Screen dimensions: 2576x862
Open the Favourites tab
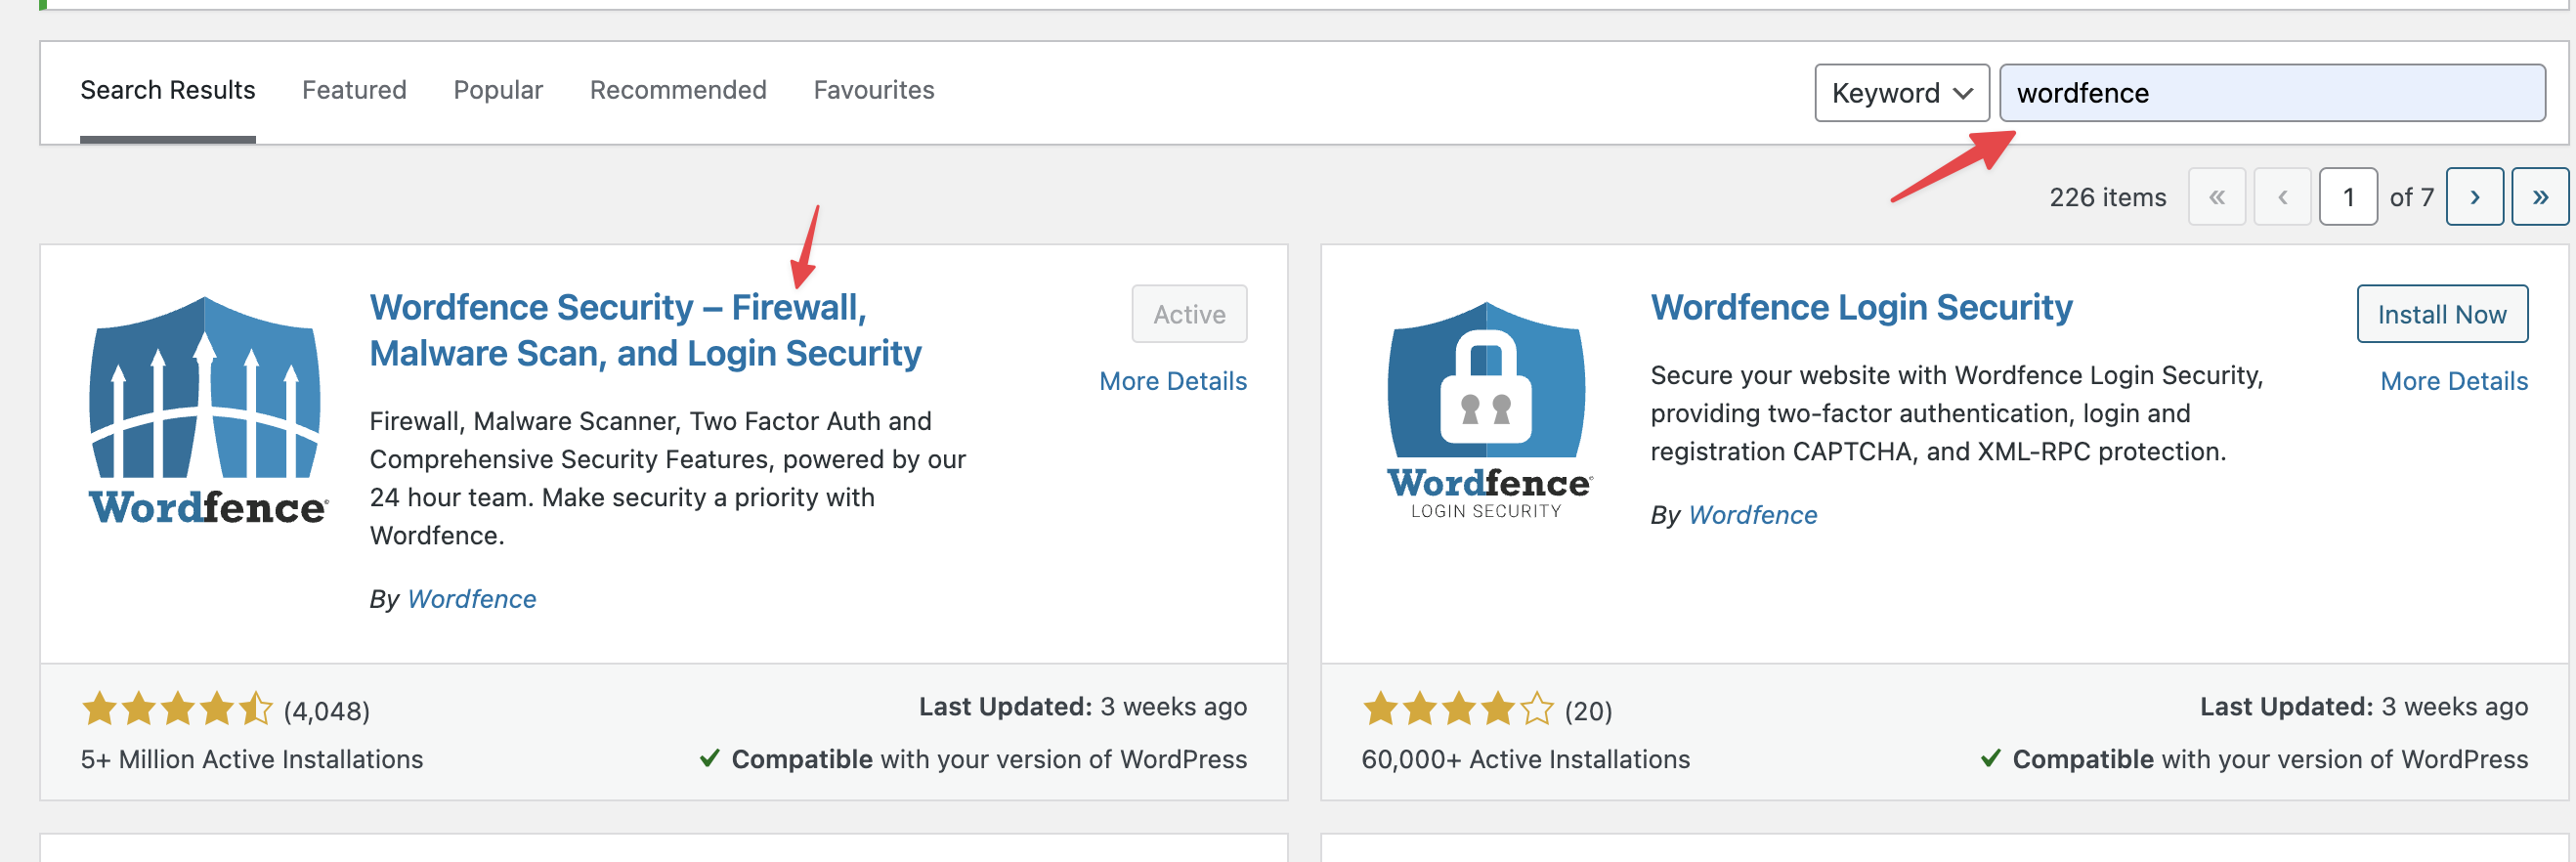pyautogui.click(x=874, y=91)
